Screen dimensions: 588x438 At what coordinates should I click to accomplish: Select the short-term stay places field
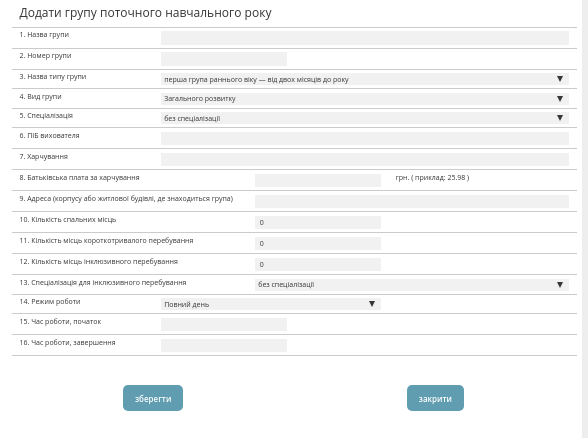(318, 243)
